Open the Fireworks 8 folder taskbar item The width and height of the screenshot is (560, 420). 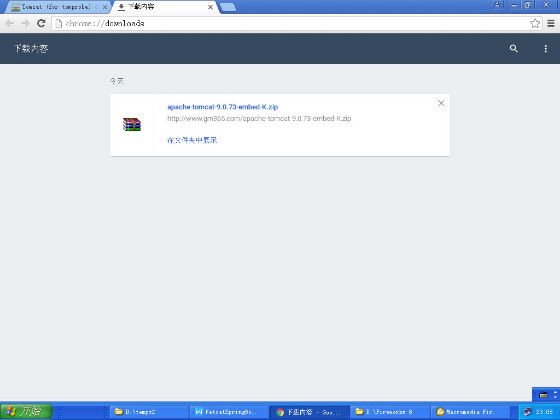[x=390, y=412]
